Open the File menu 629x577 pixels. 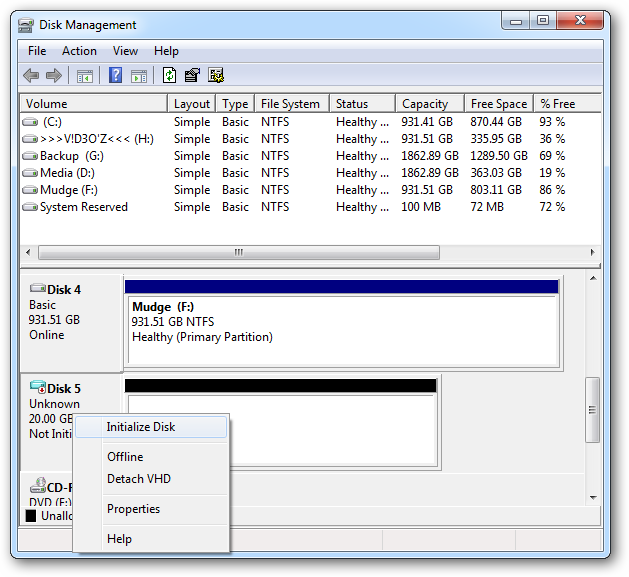(x=37, y=51)
